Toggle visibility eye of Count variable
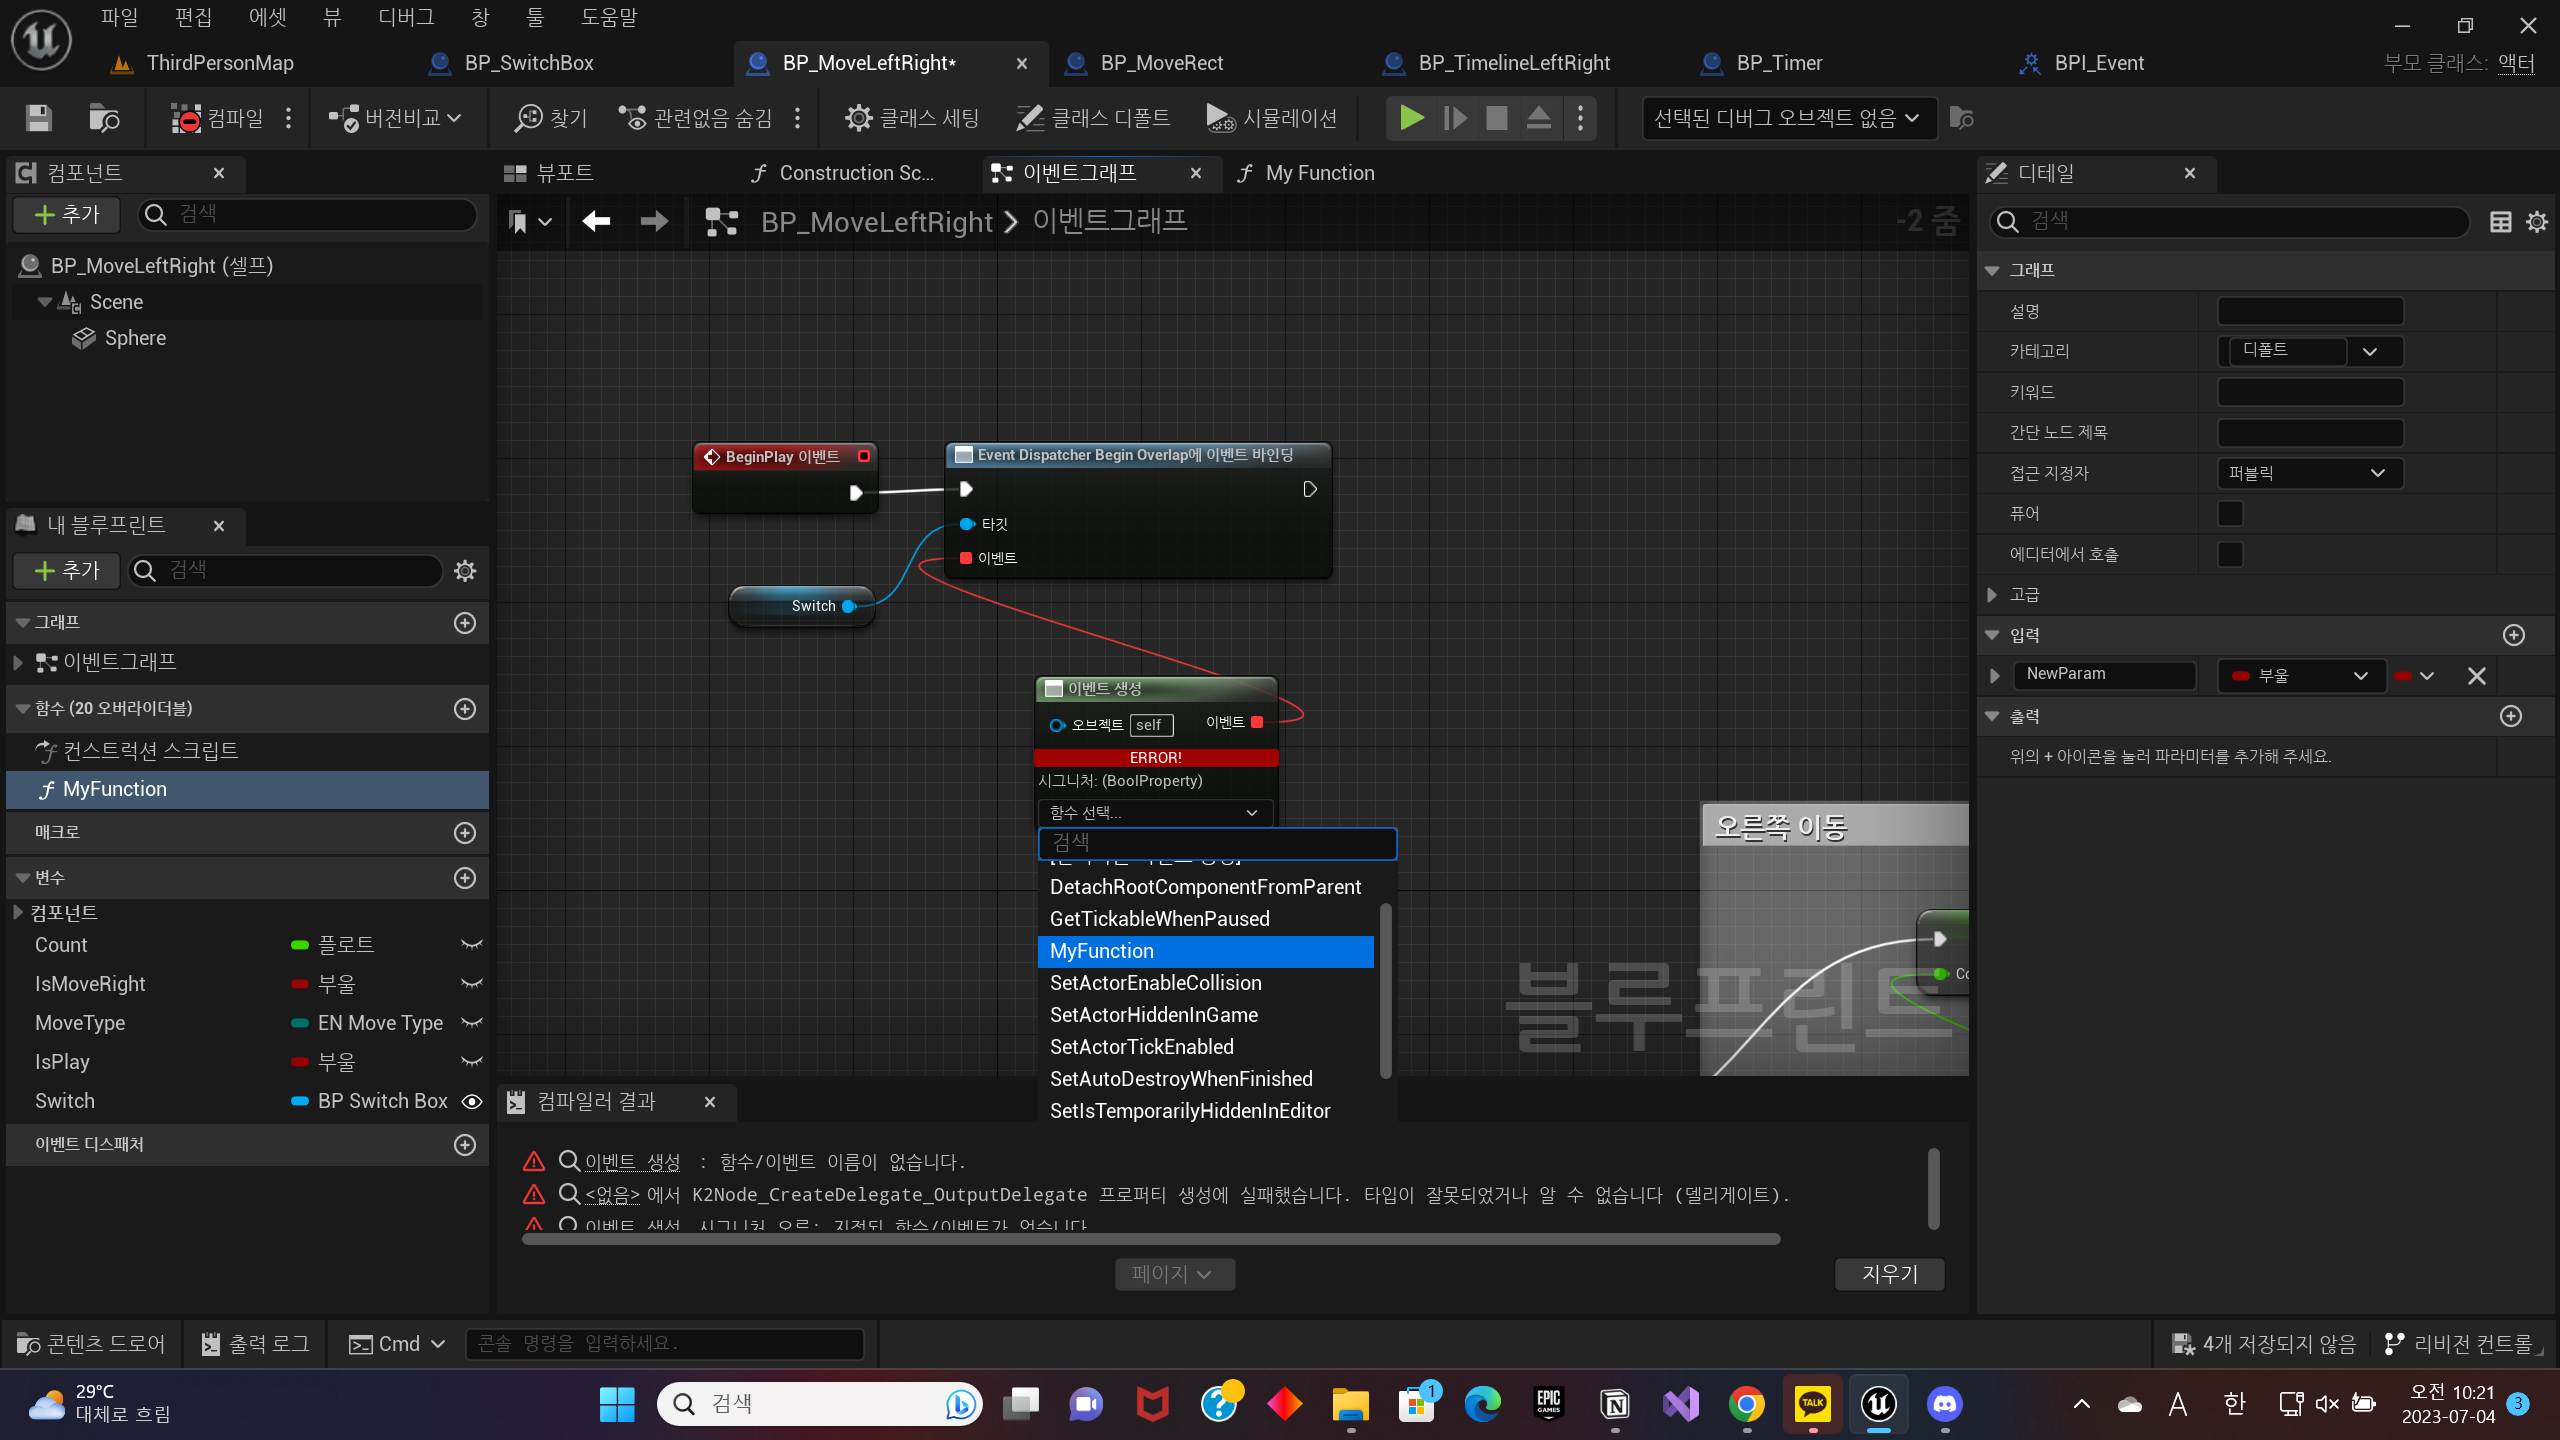 click(472, 945)
